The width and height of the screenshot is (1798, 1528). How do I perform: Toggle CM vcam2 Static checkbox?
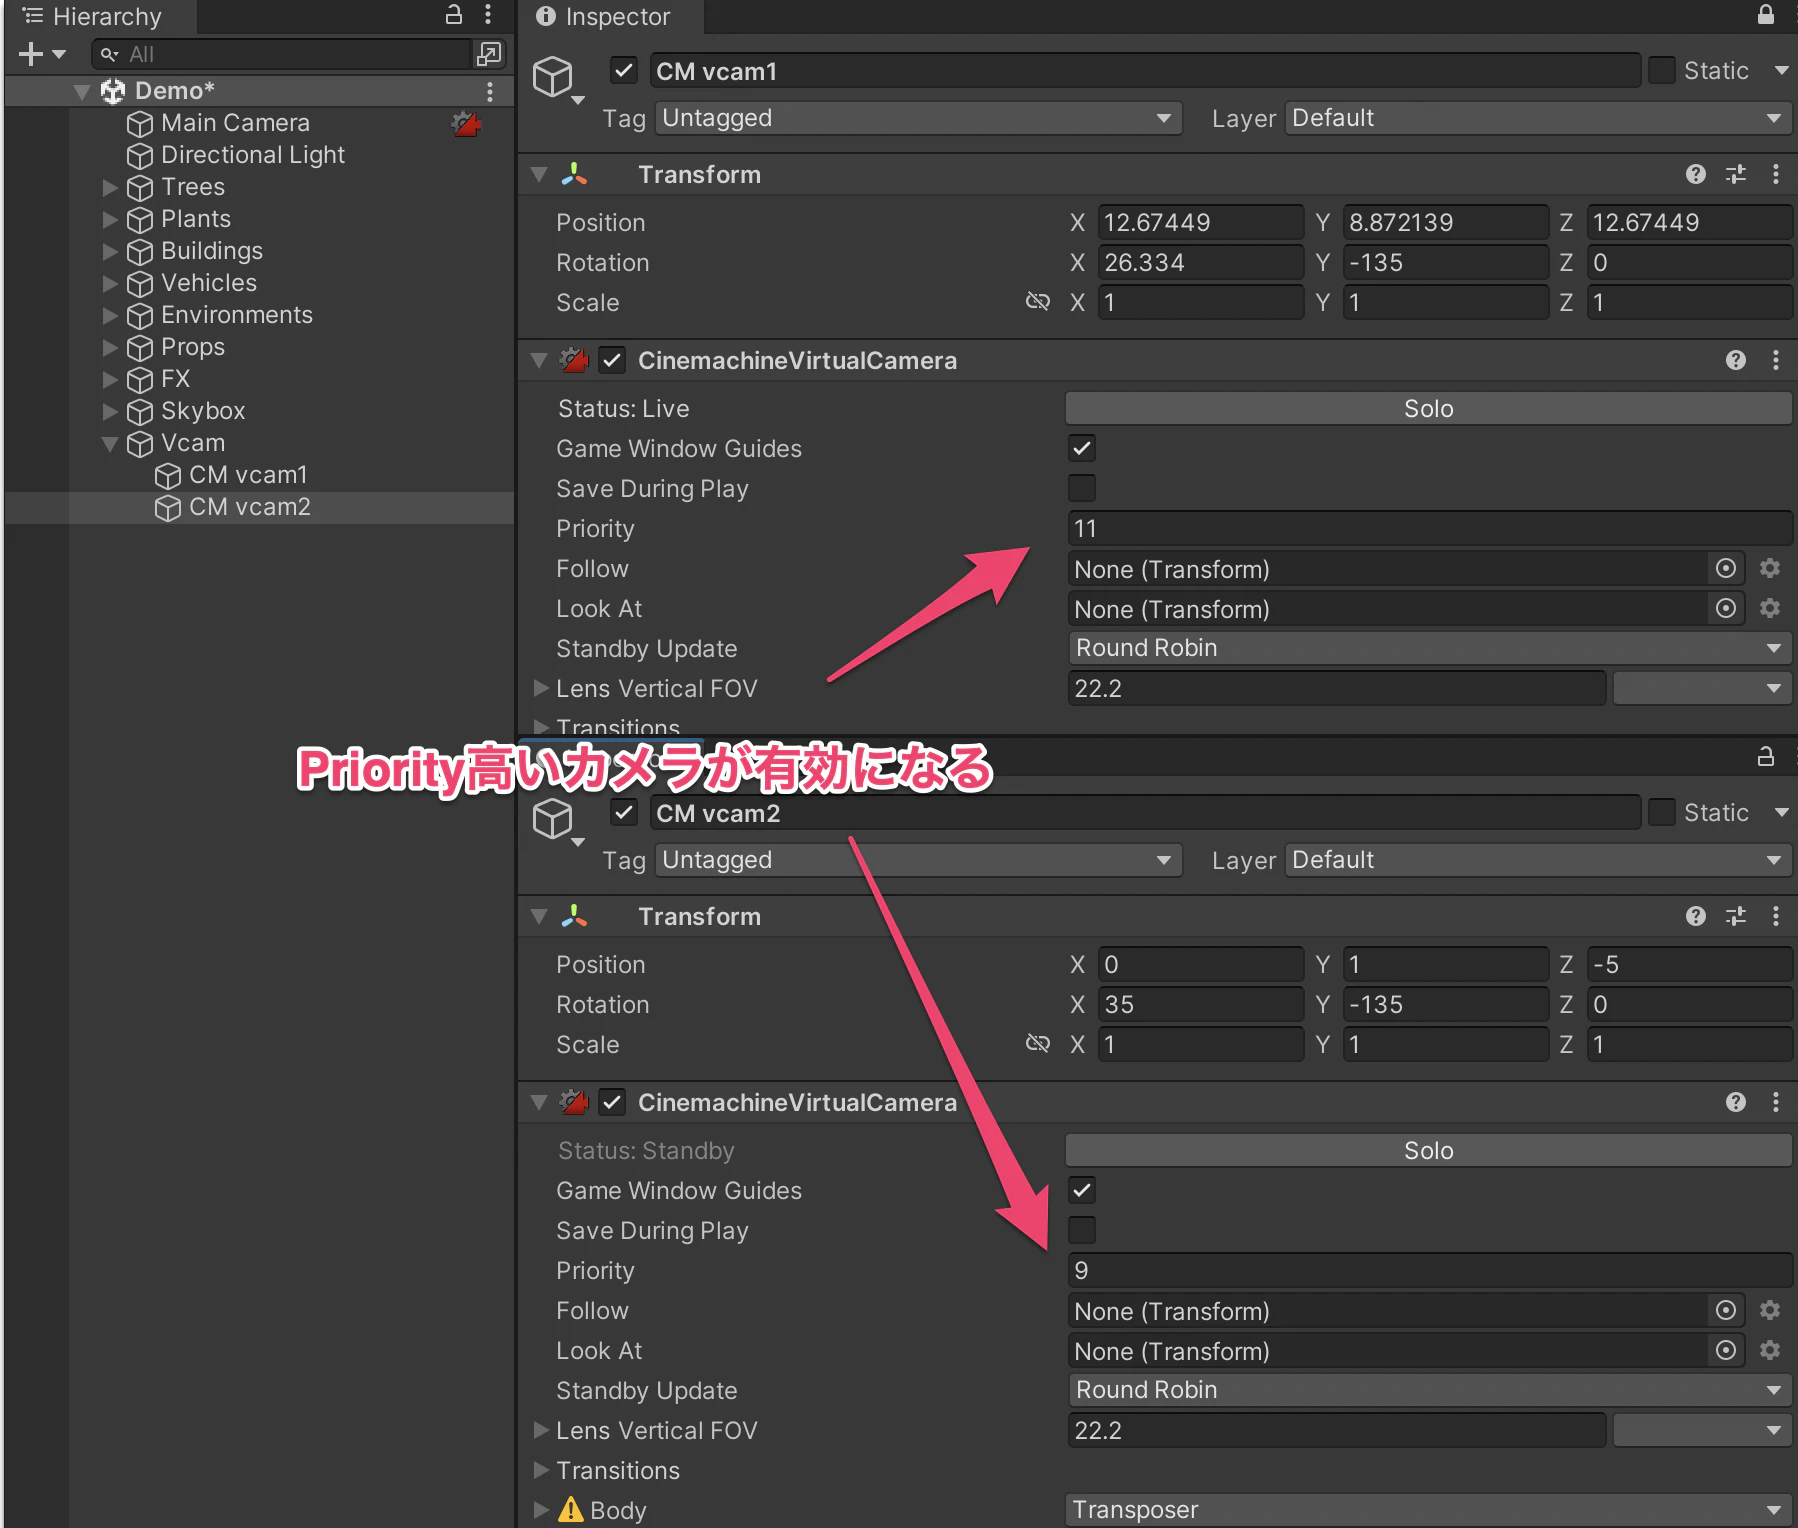click(1662, 813)
